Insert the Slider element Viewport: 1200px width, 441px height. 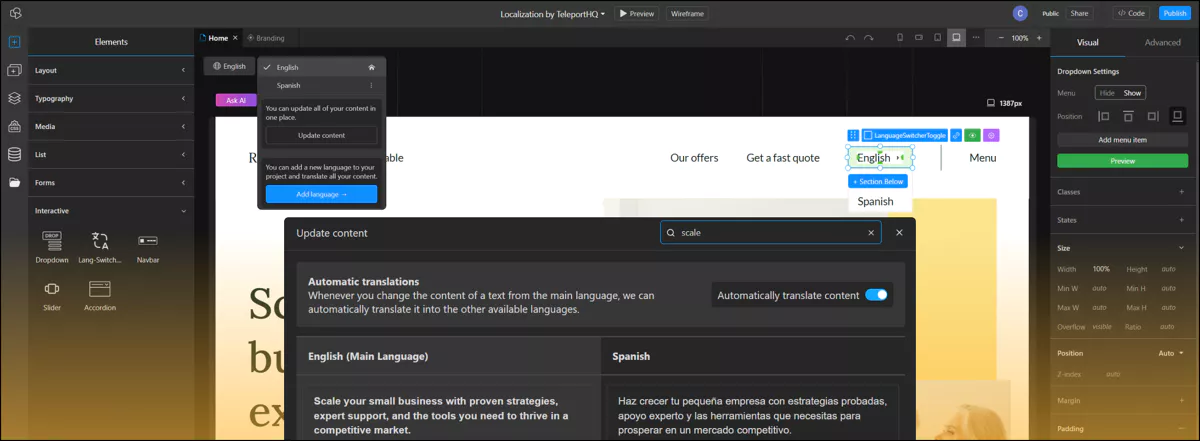point(52,295)
